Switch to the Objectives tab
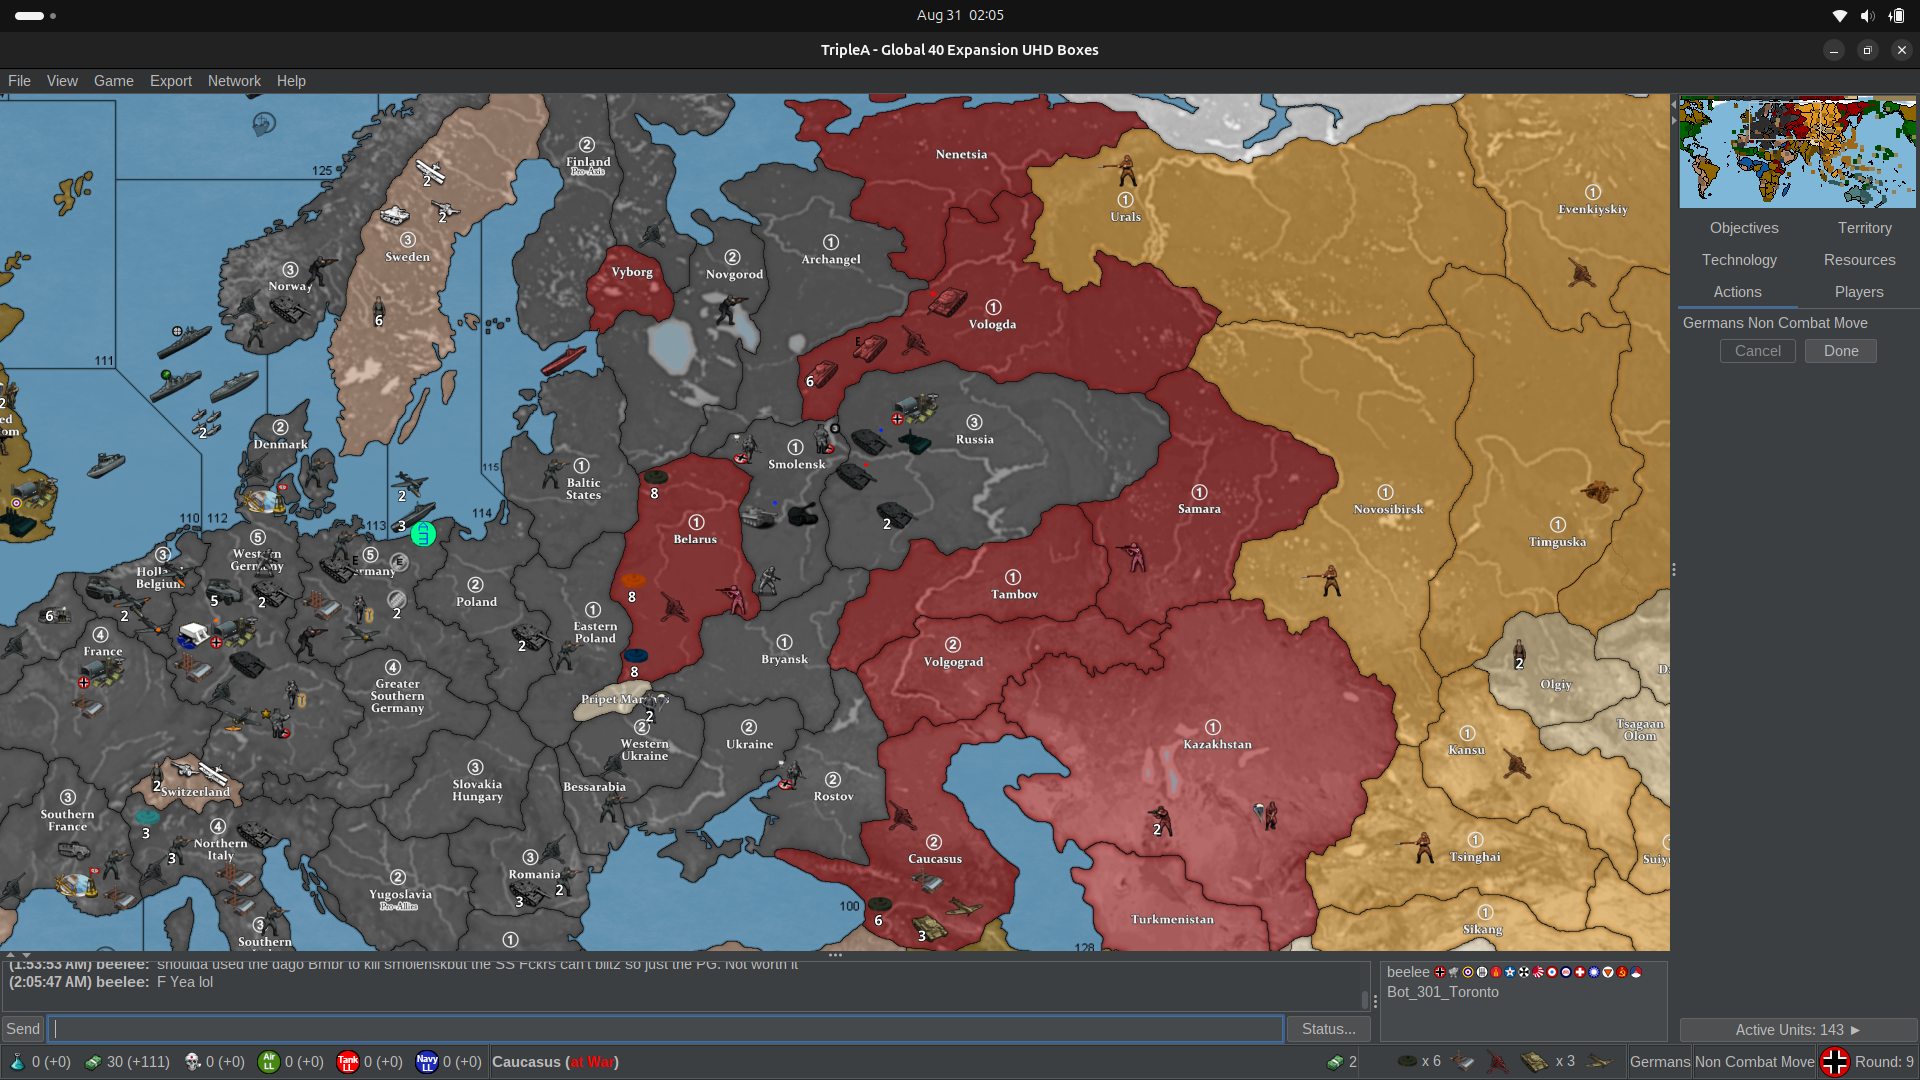This screenshot has height=1080, width=1920. click(x=1744, y=228)
